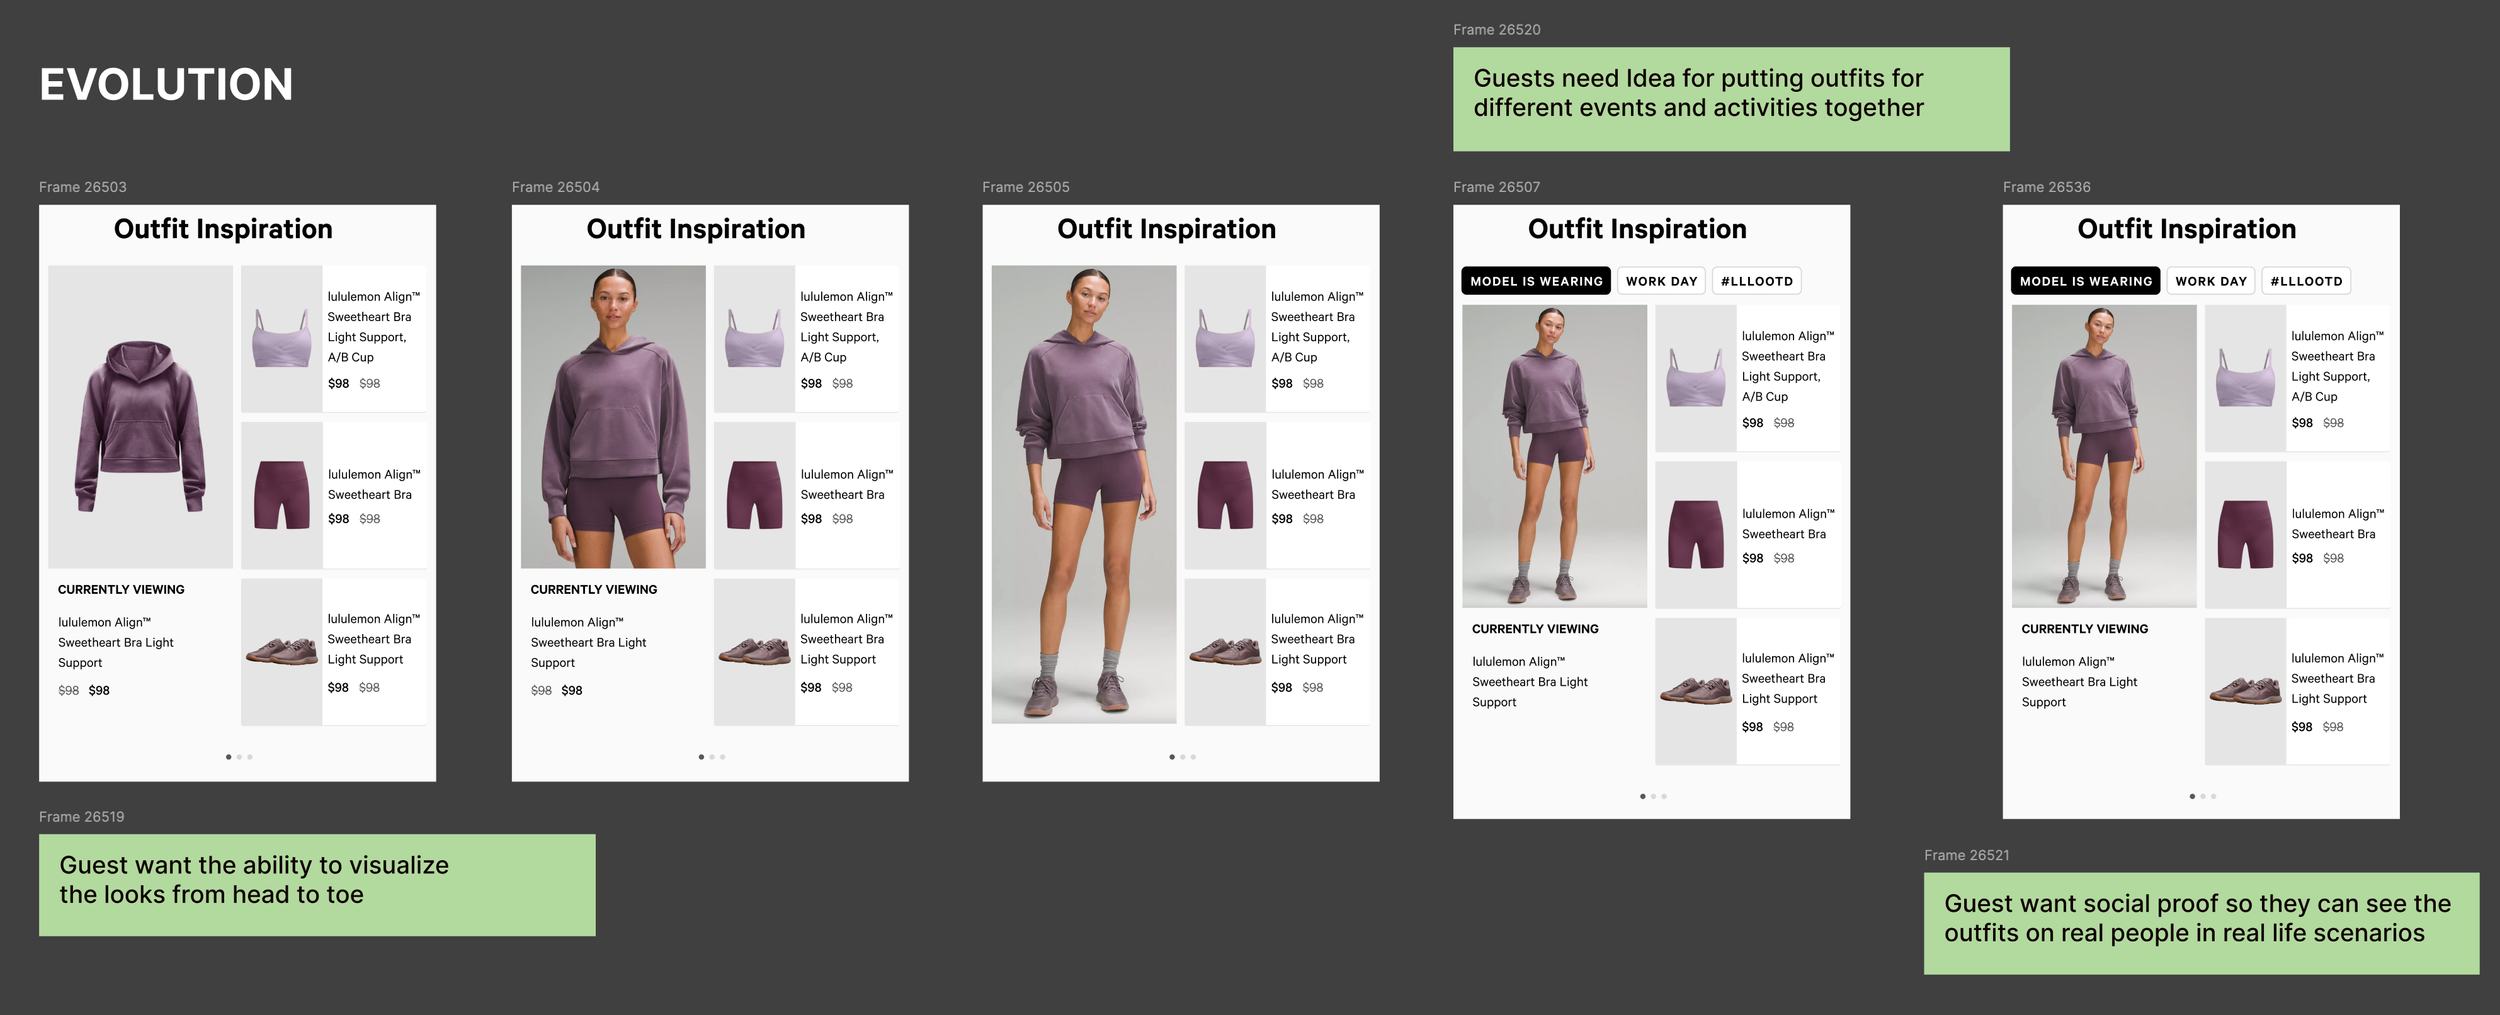Click the sneakers thumbnail in Frame 26536

[x=2246, y=691]
